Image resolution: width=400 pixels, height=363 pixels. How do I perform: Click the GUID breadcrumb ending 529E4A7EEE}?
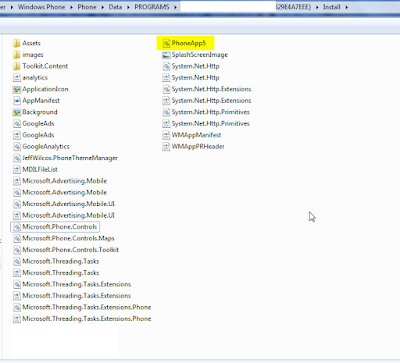pyautogui.click(x=293, y=7)
